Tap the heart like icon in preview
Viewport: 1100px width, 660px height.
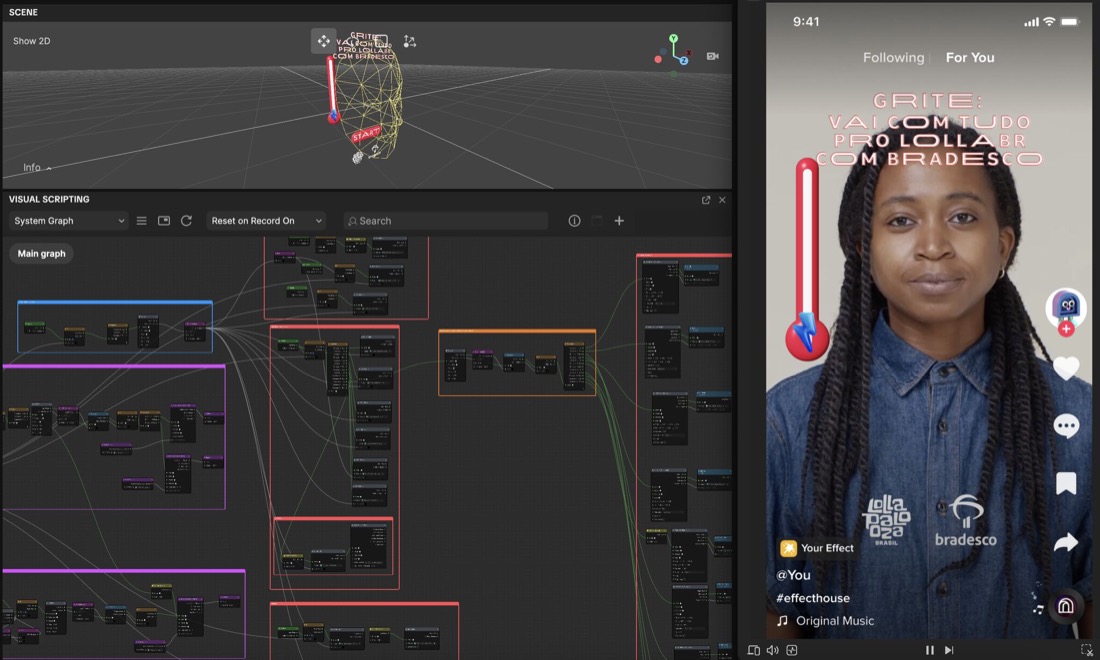click(1066, 368)
